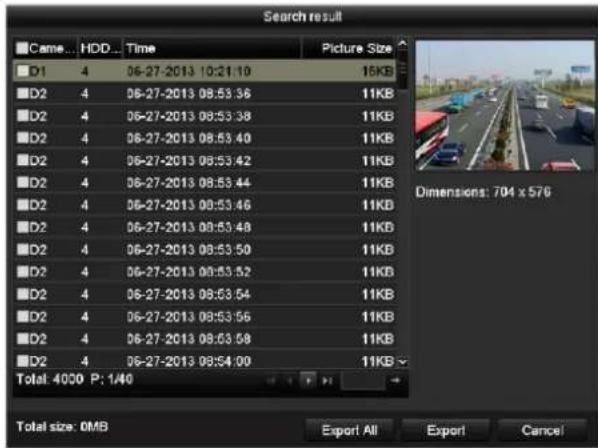598x448 pixels.
Task: Check the D1 10:21:10 row checkbox
Action: (23, 71)
